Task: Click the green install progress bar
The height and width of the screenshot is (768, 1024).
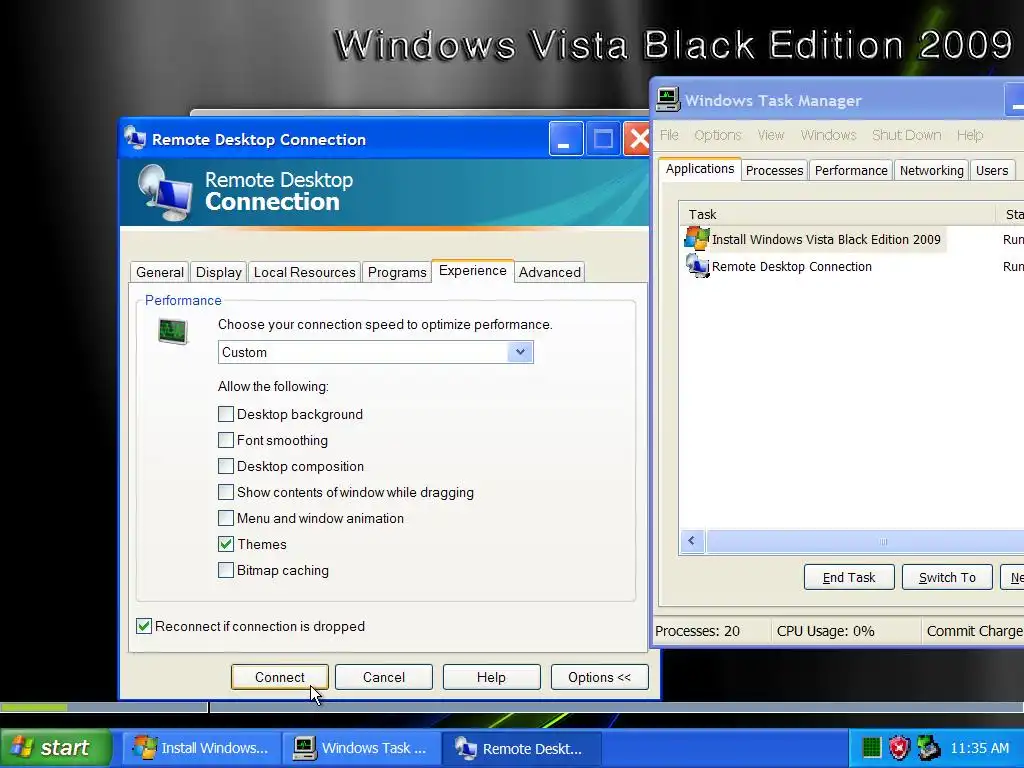Action: (33, 707)
